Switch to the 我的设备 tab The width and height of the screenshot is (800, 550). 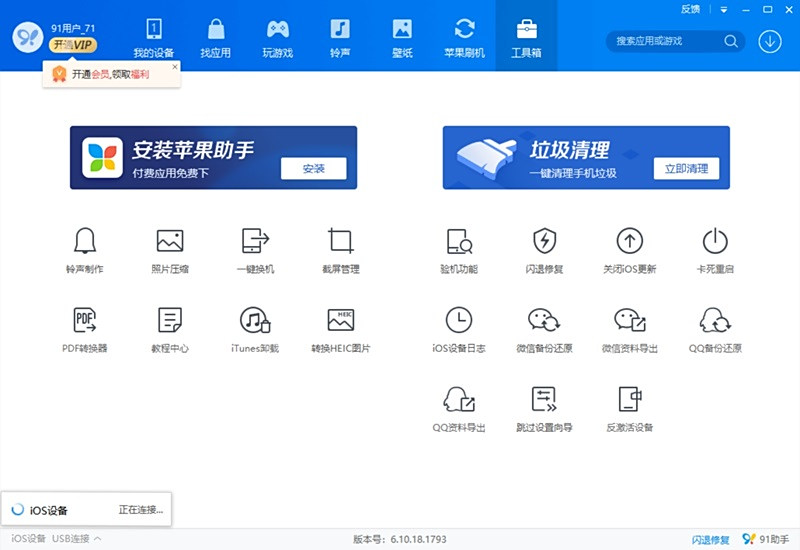(154, 37)
